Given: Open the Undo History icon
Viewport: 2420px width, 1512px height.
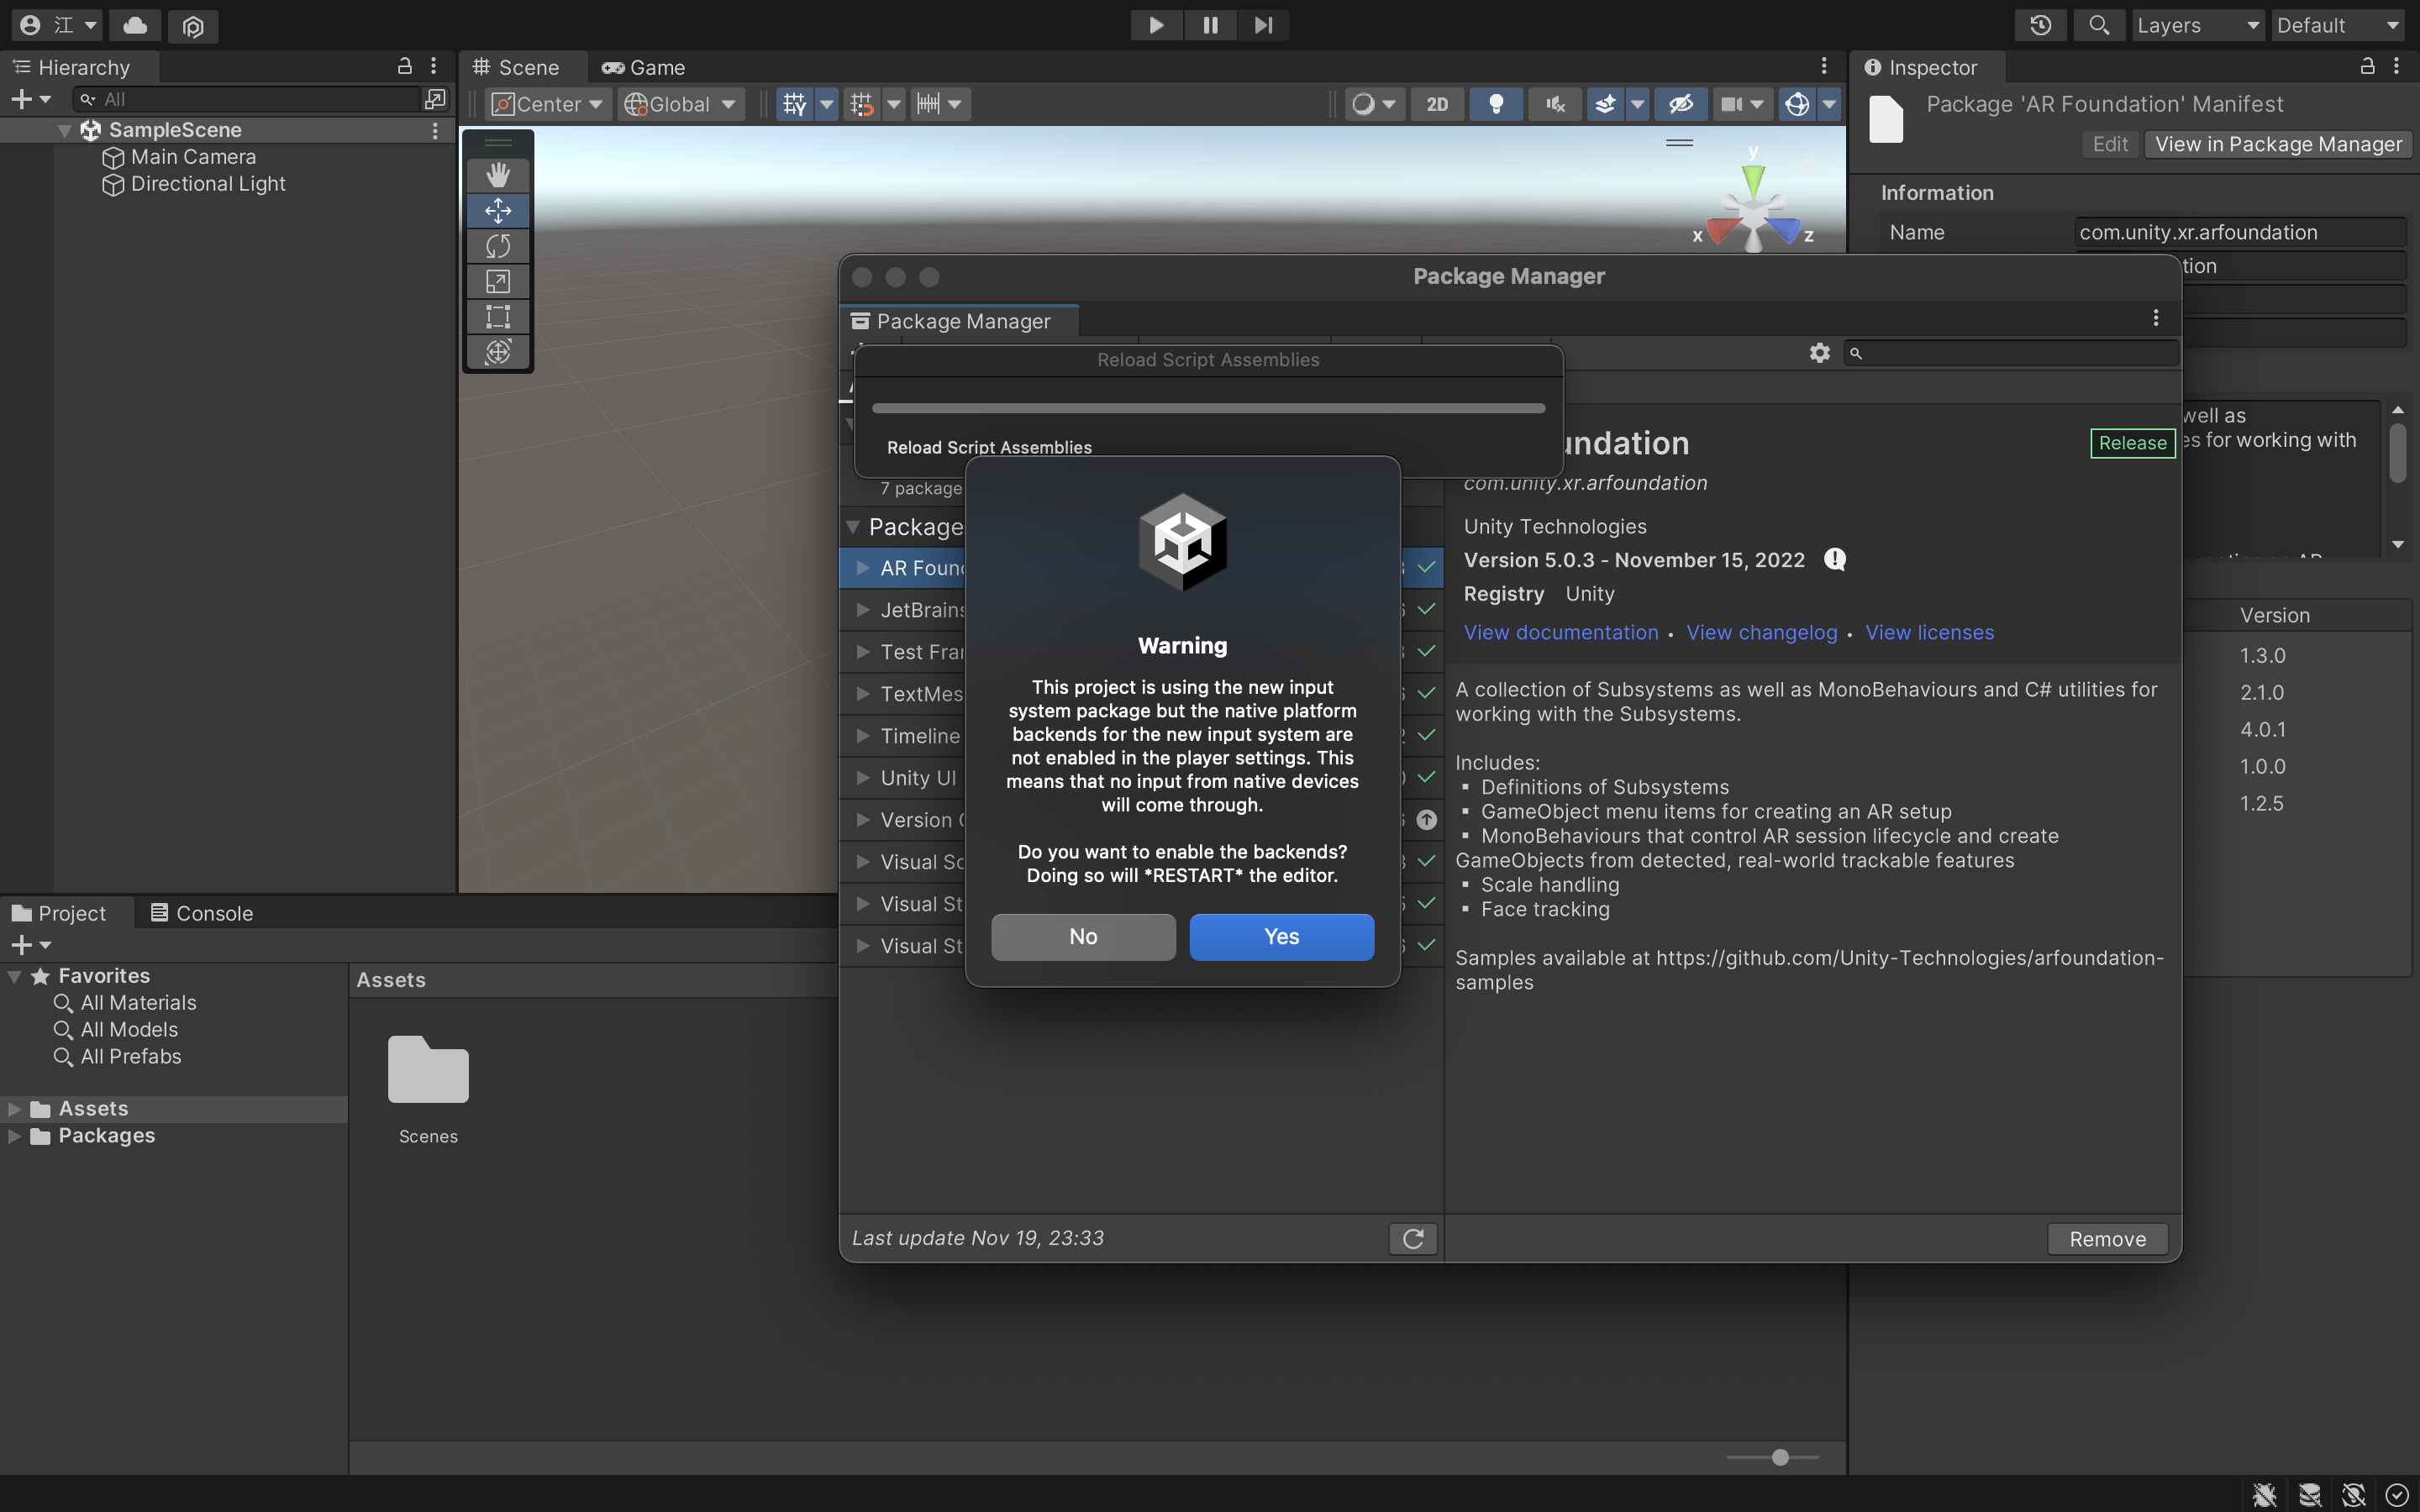Looking at the screenshot, I should [x=2040, y=25].
